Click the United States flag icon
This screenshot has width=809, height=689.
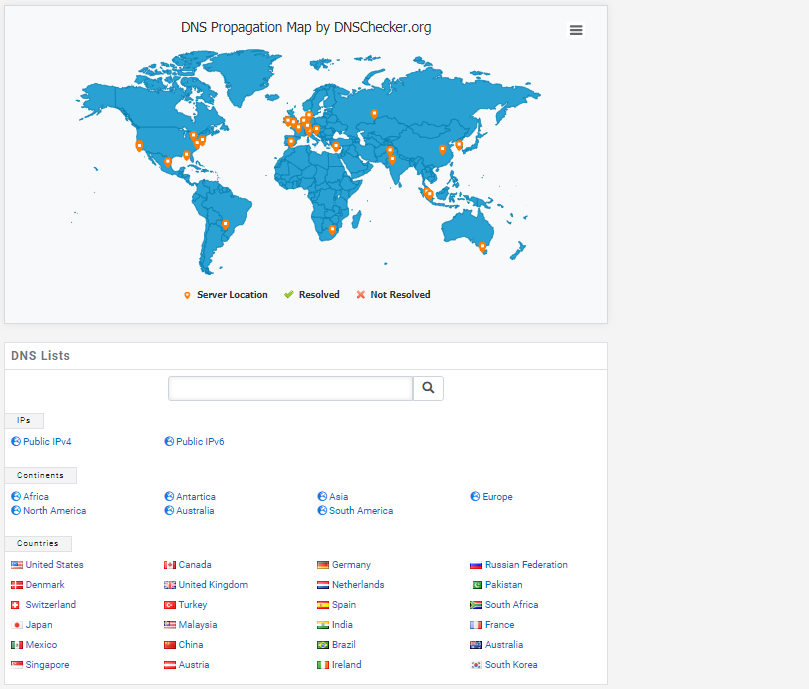17,565
